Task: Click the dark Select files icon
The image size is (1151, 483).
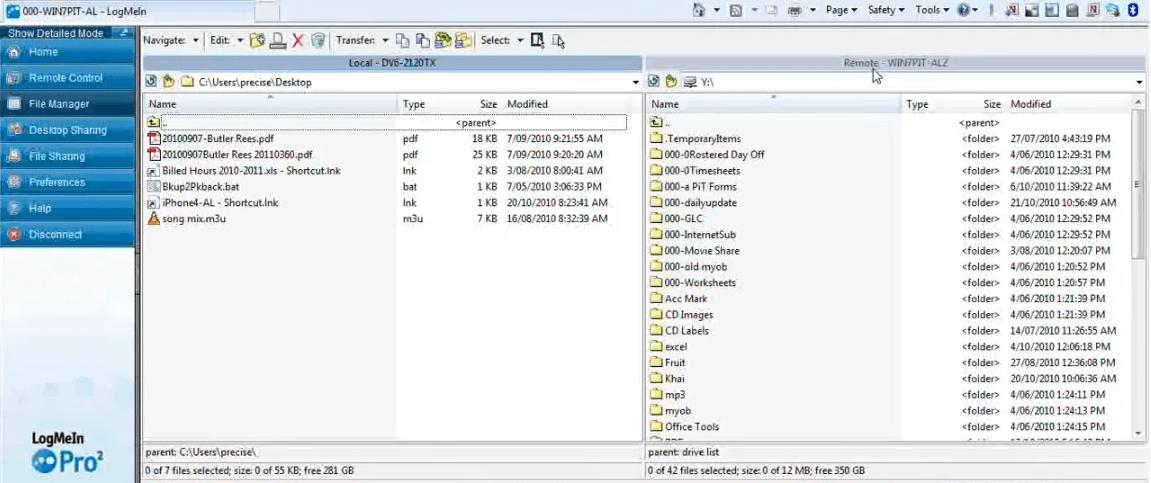Action: pyautogui.click(x=537, y=40)
